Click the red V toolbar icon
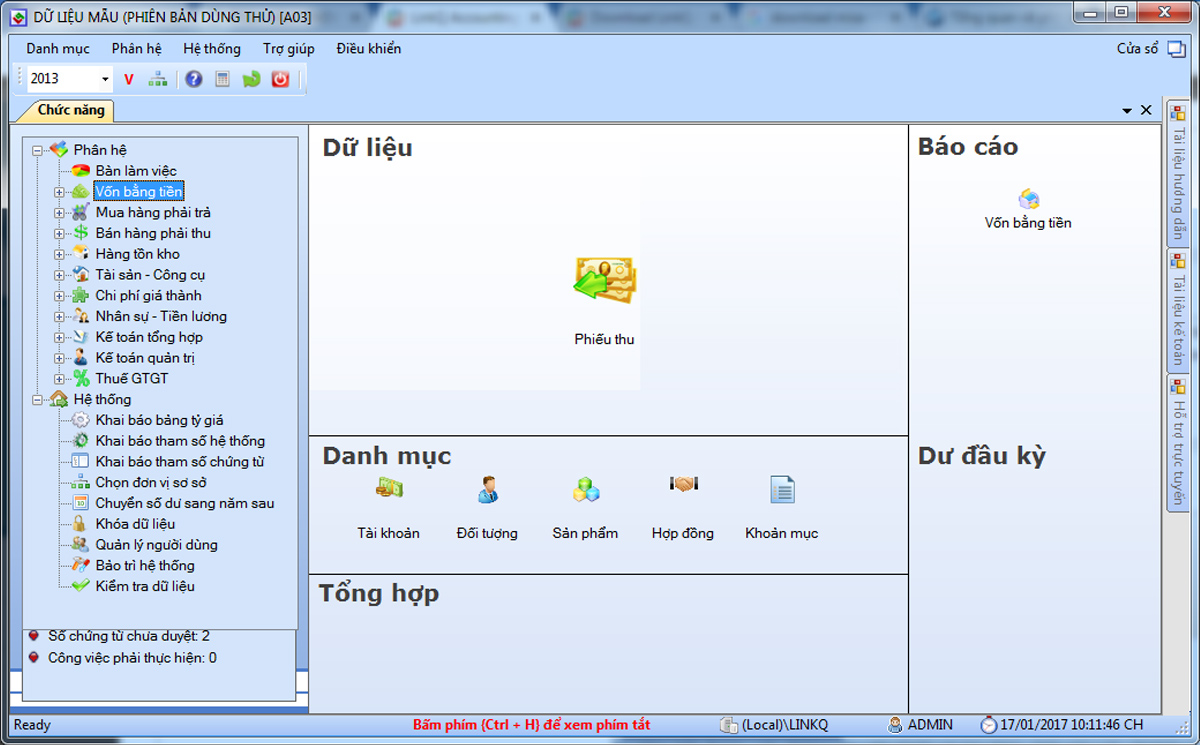 [129, 78]
